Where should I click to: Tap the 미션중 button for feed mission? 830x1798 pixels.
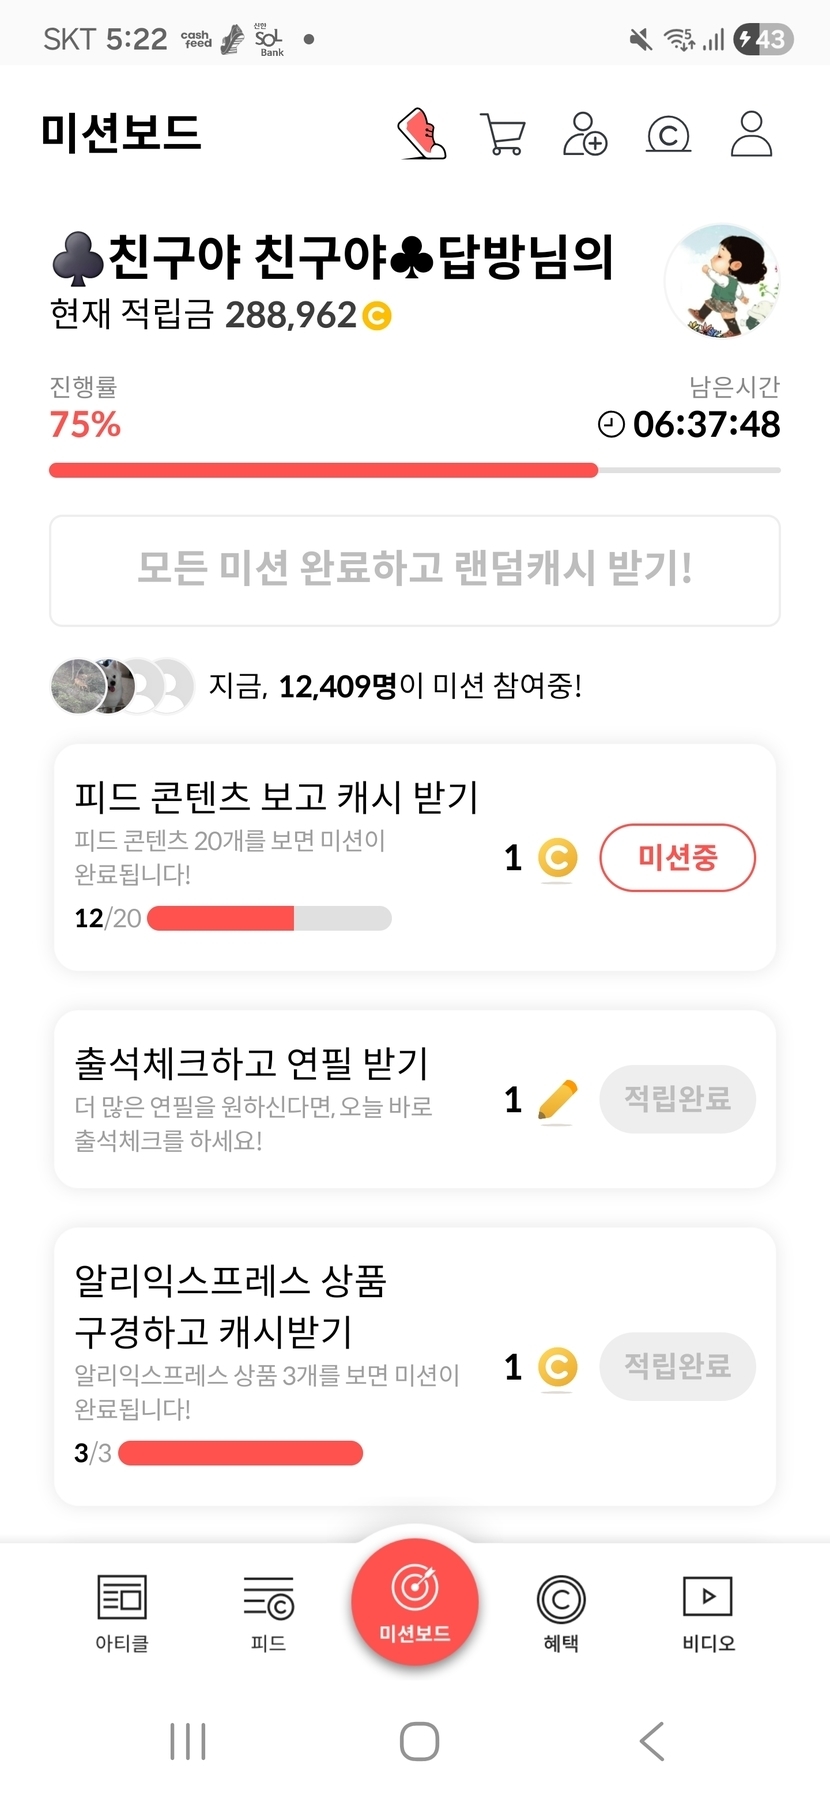(x=677, y=857)
